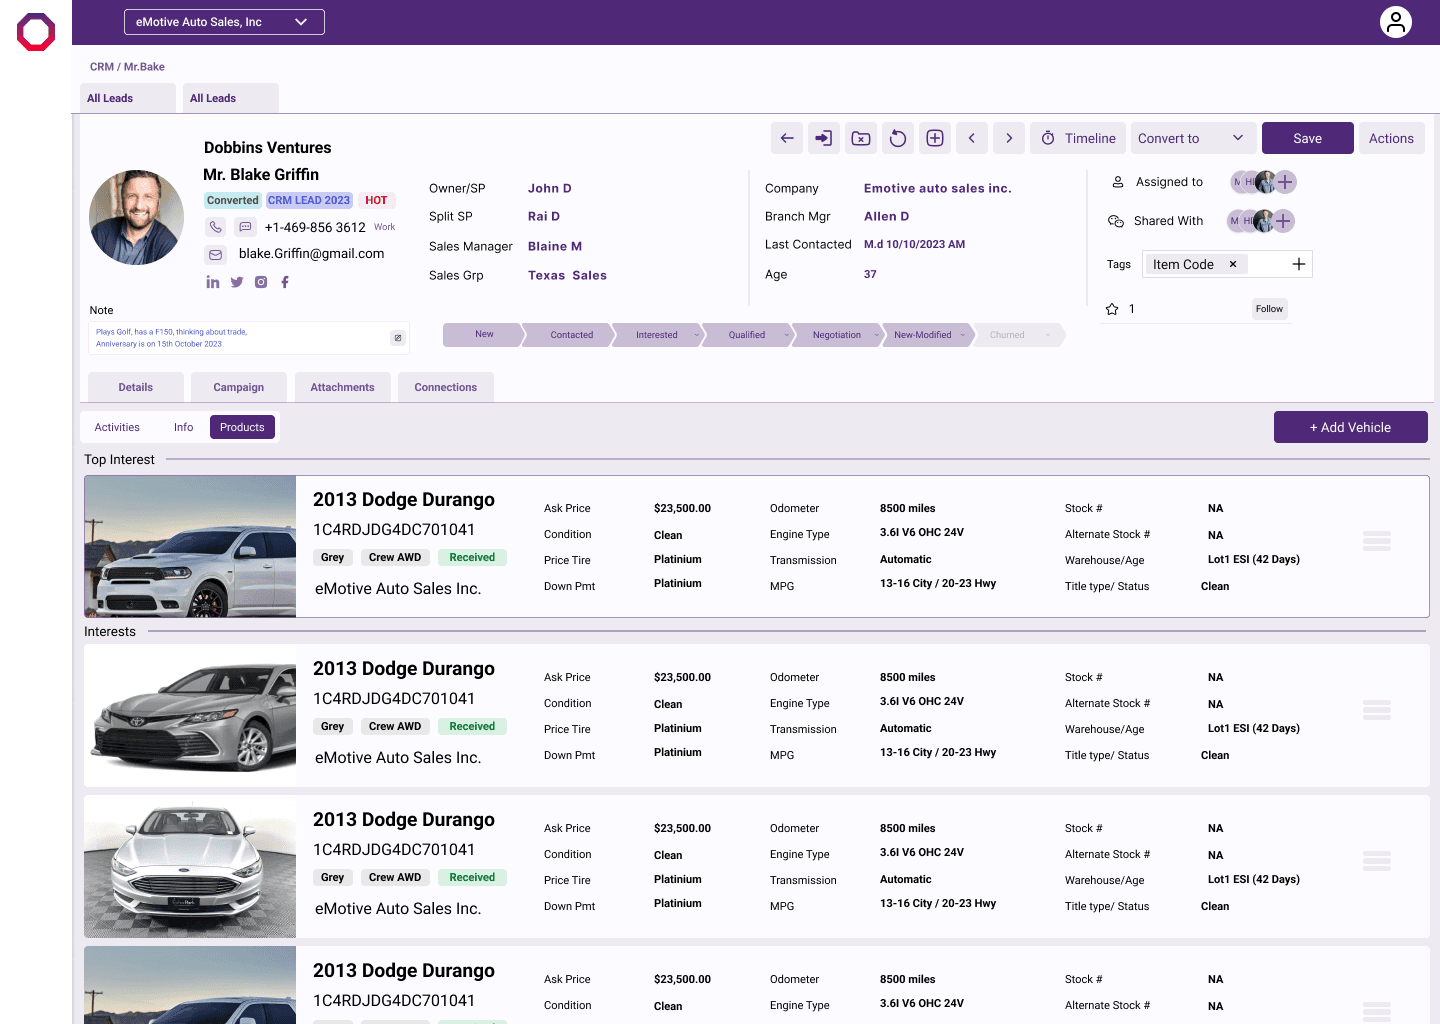Click the email envelope icon
This screenshot has width=1440, height=1024.
(x=216, y=254)
